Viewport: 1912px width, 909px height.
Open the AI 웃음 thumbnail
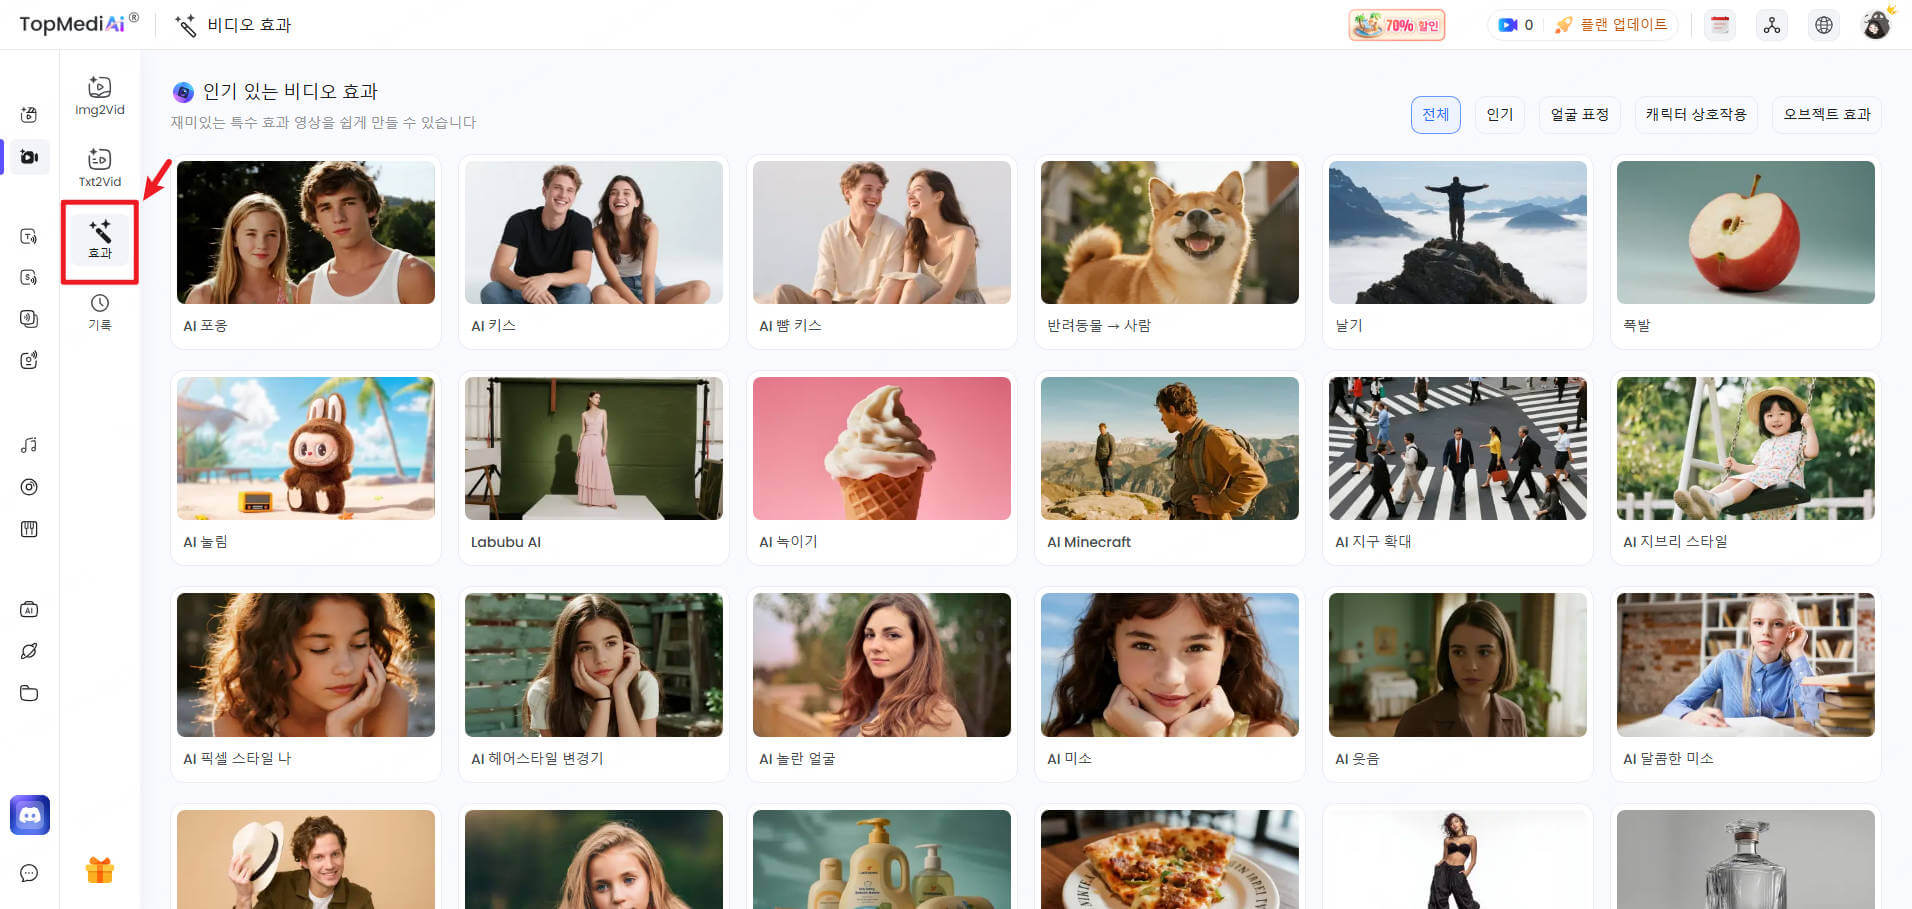click(x=1458, y=665)
